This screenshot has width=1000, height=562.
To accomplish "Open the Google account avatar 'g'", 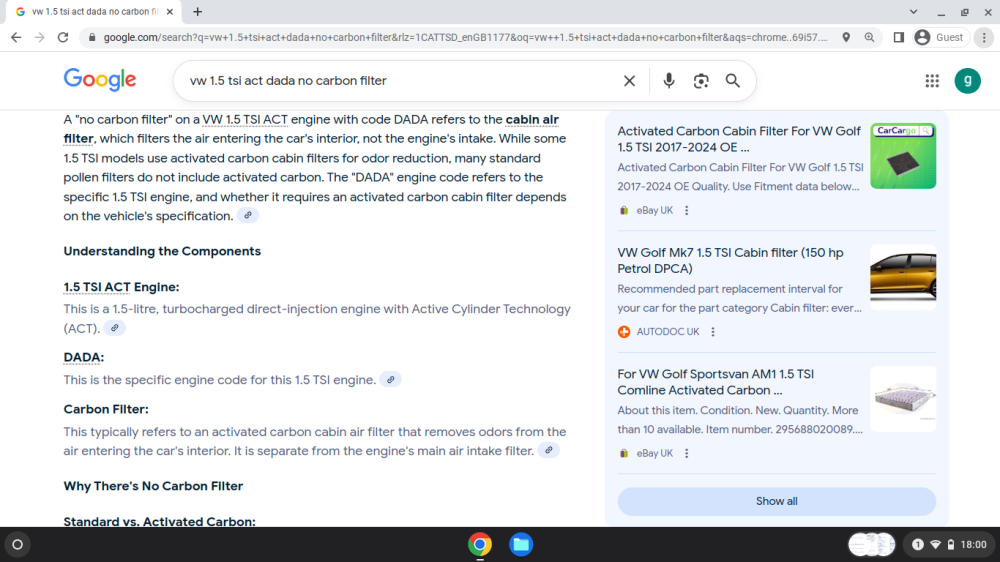I will (967, 81).
